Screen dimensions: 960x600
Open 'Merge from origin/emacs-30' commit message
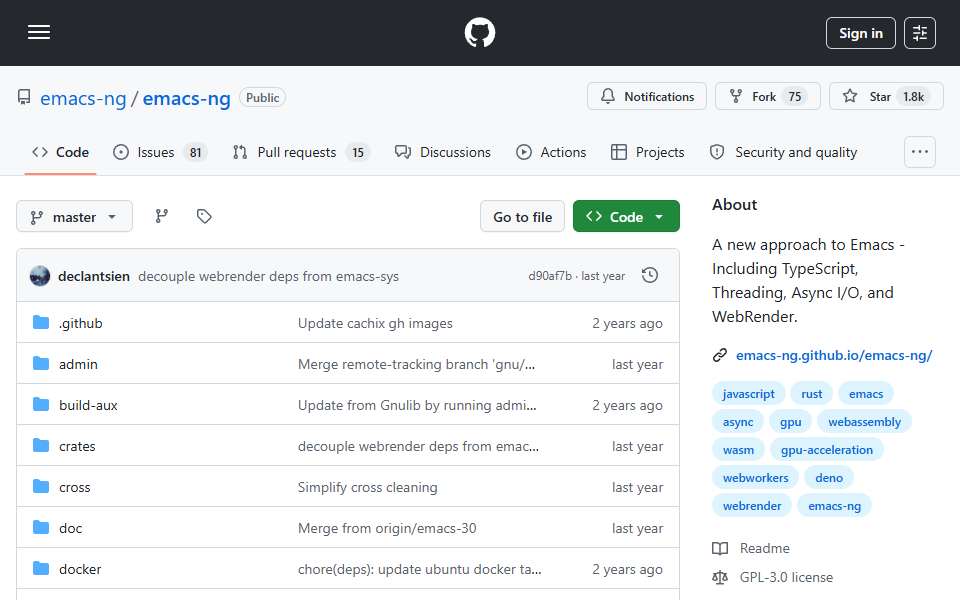(387, 528)
